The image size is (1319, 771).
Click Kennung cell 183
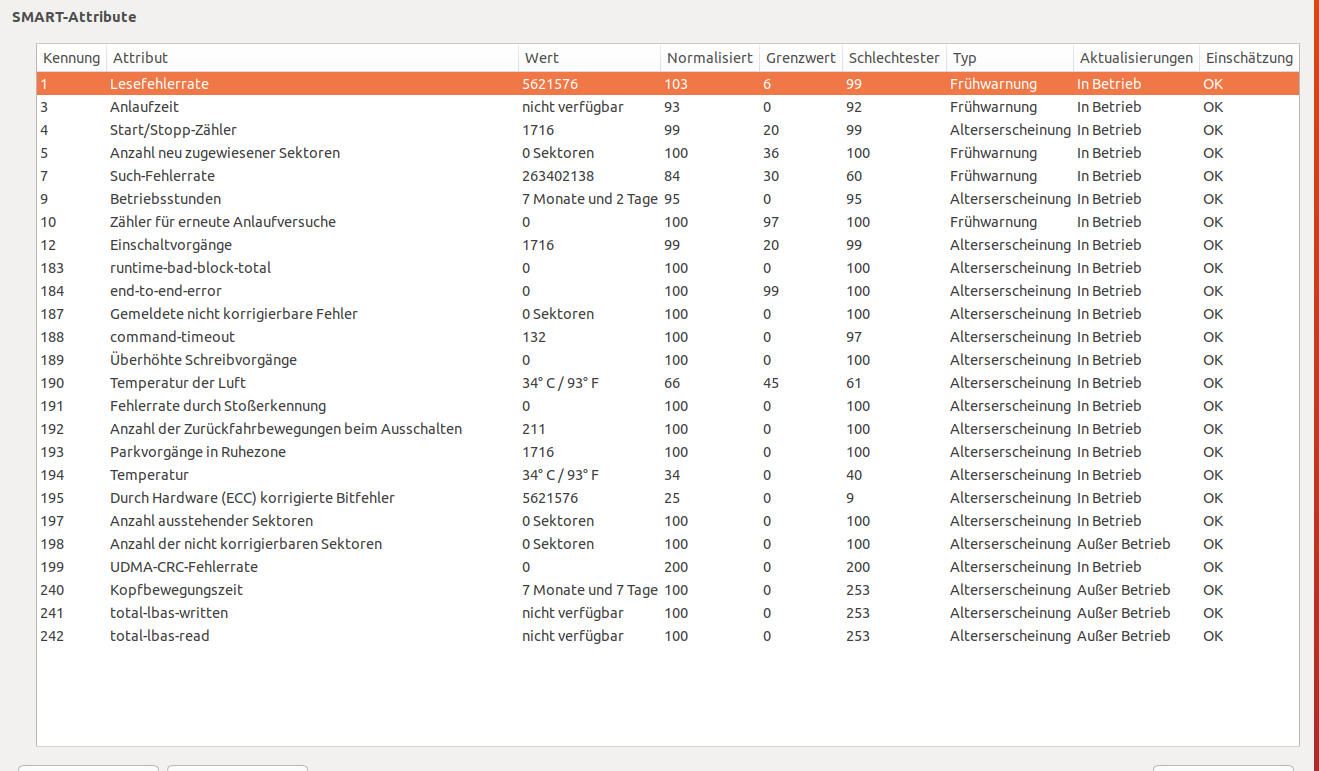(x=52, y=268)
